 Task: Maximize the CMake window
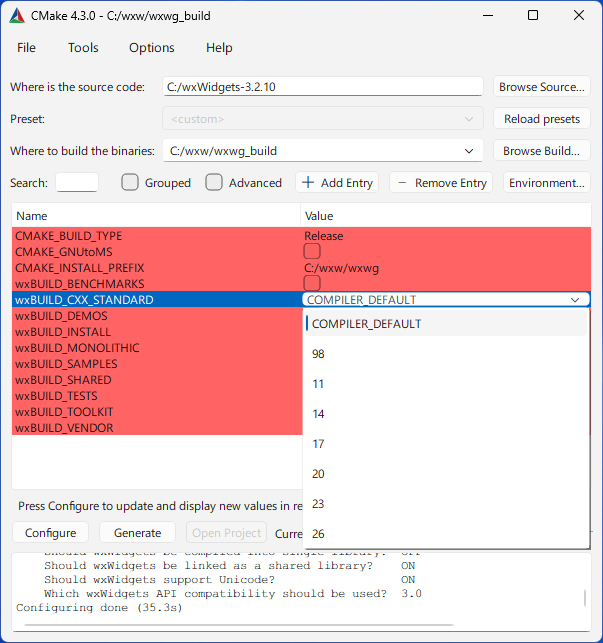click(533, 16)
